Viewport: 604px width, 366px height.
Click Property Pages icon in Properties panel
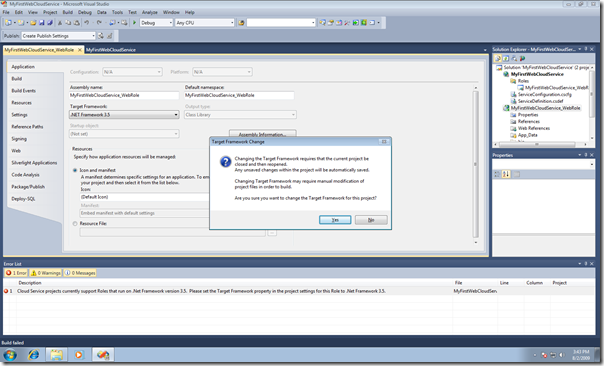coord(517,174)
